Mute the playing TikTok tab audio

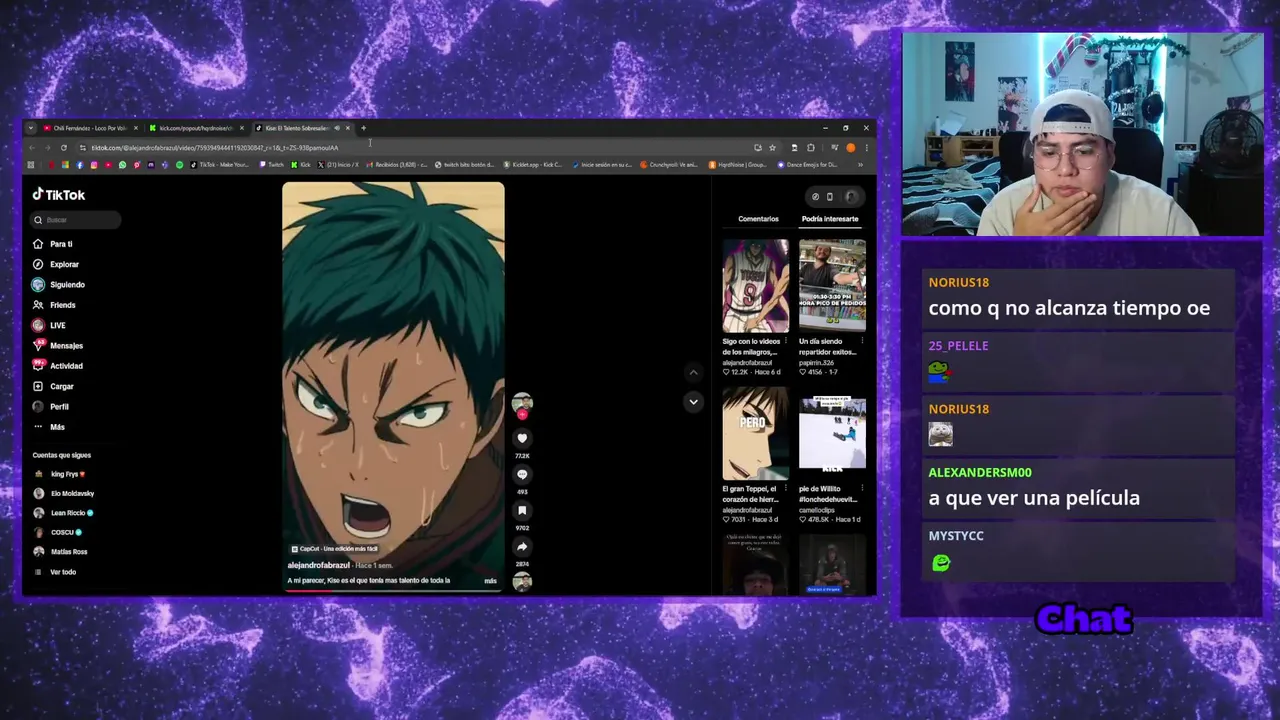[x=337, y=128]
